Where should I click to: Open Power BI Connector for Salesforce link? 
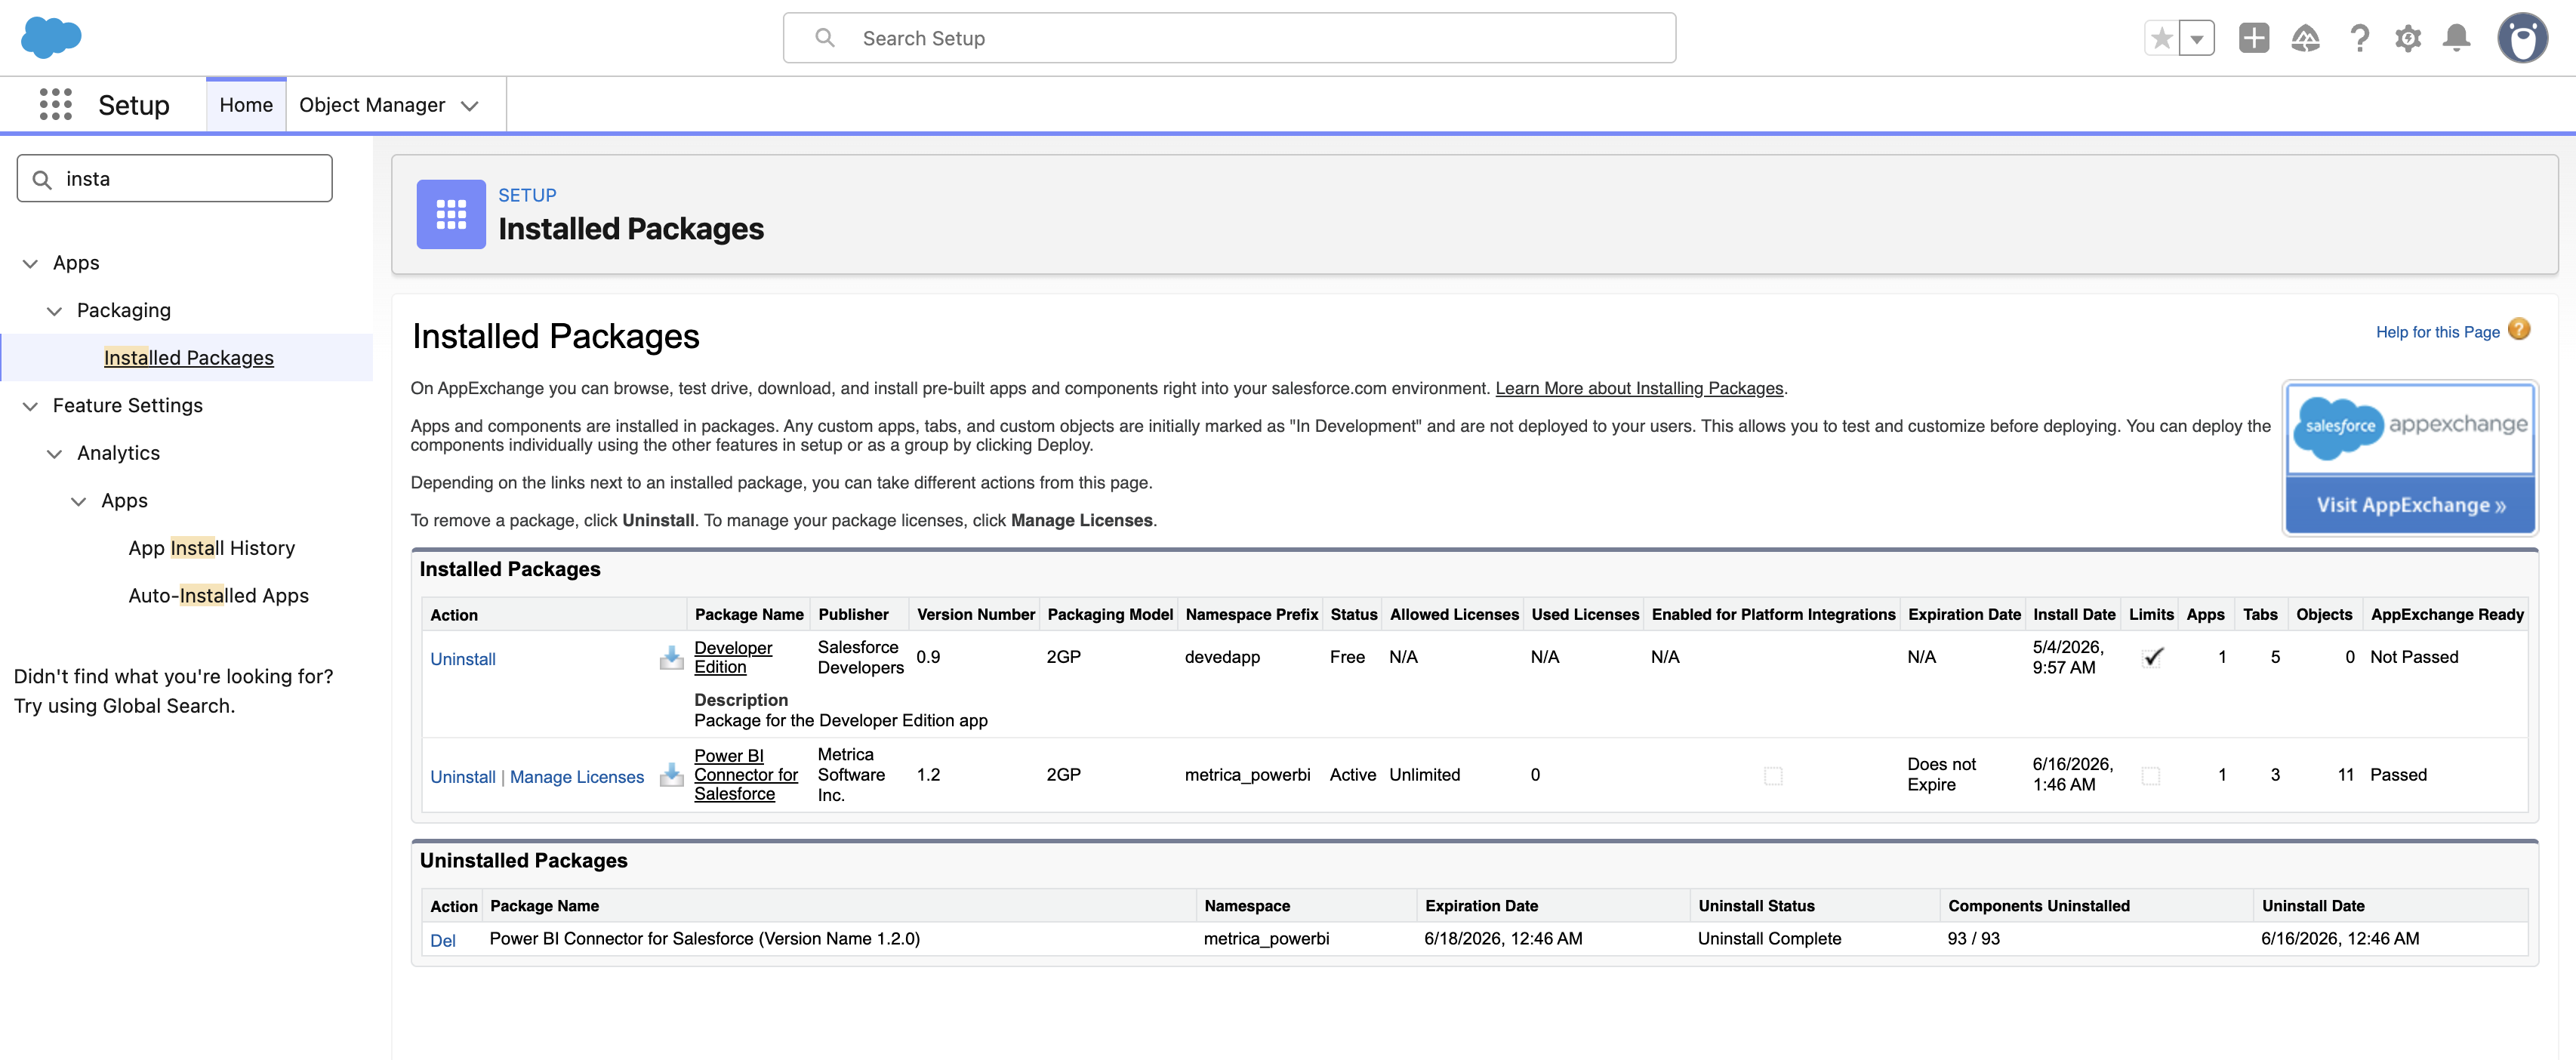[x=746, y=775]
